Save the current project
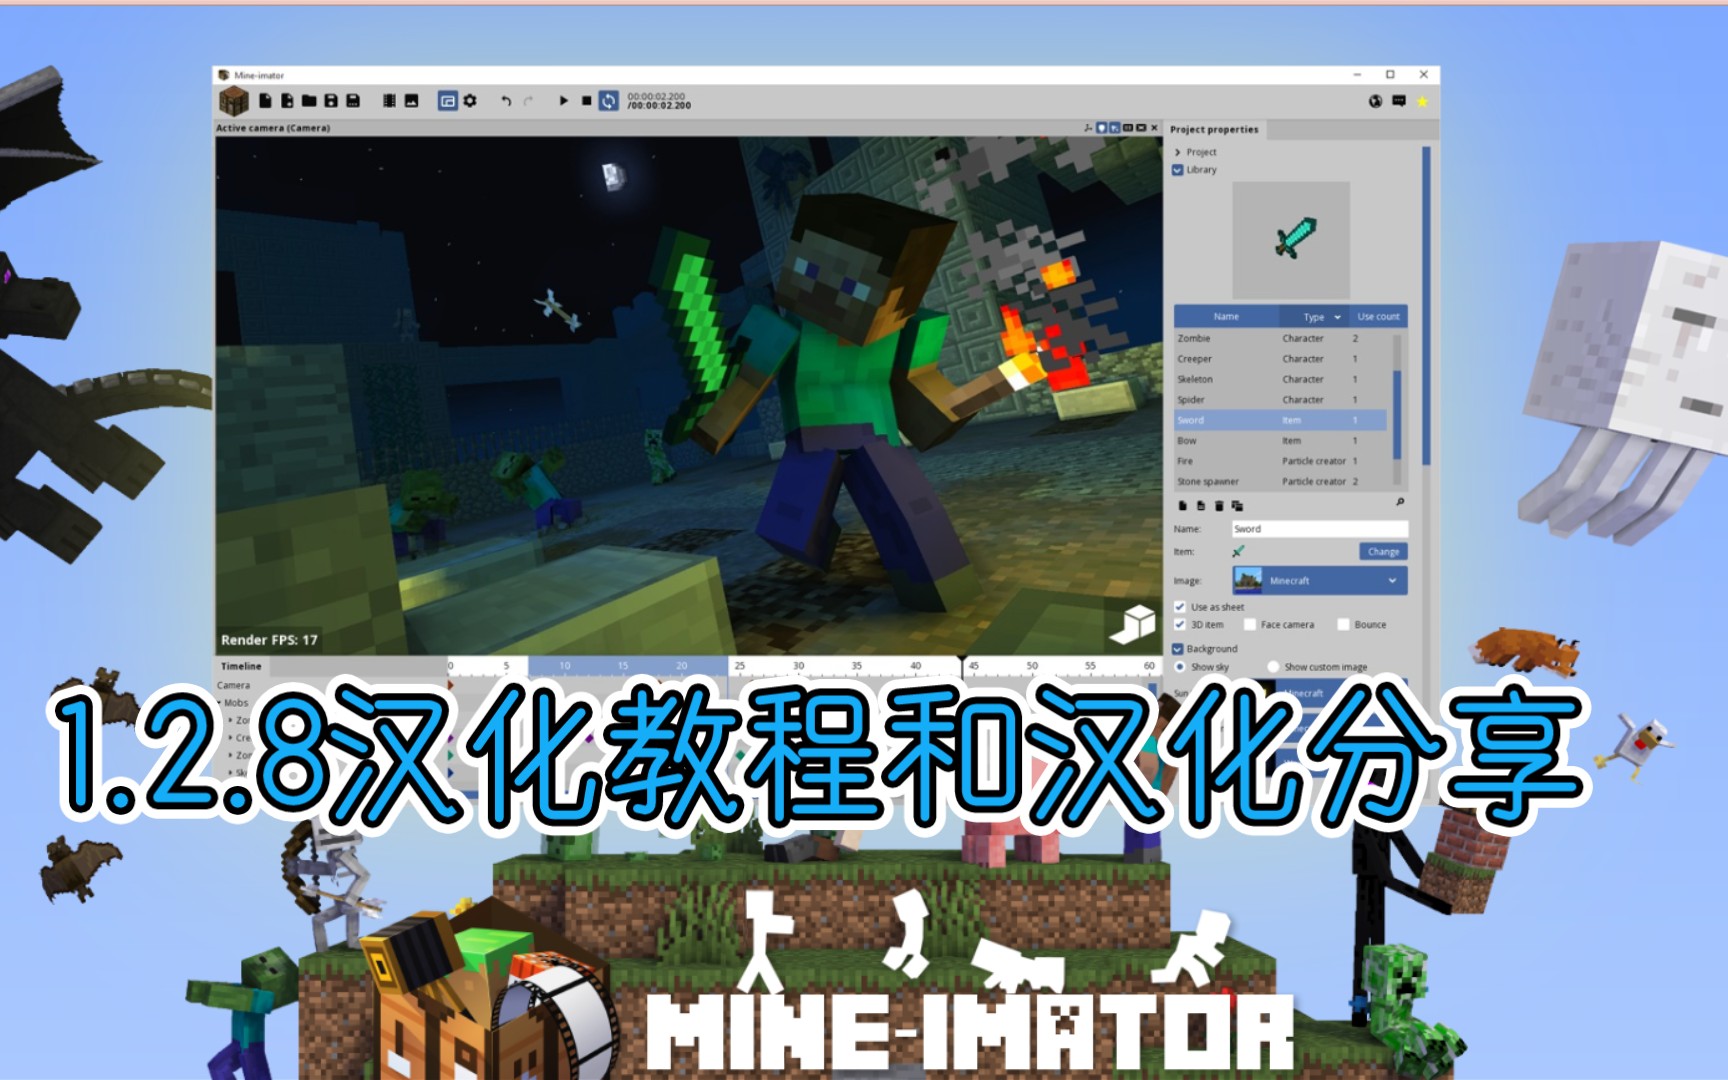The image size is (1728, 1080). 330,100
